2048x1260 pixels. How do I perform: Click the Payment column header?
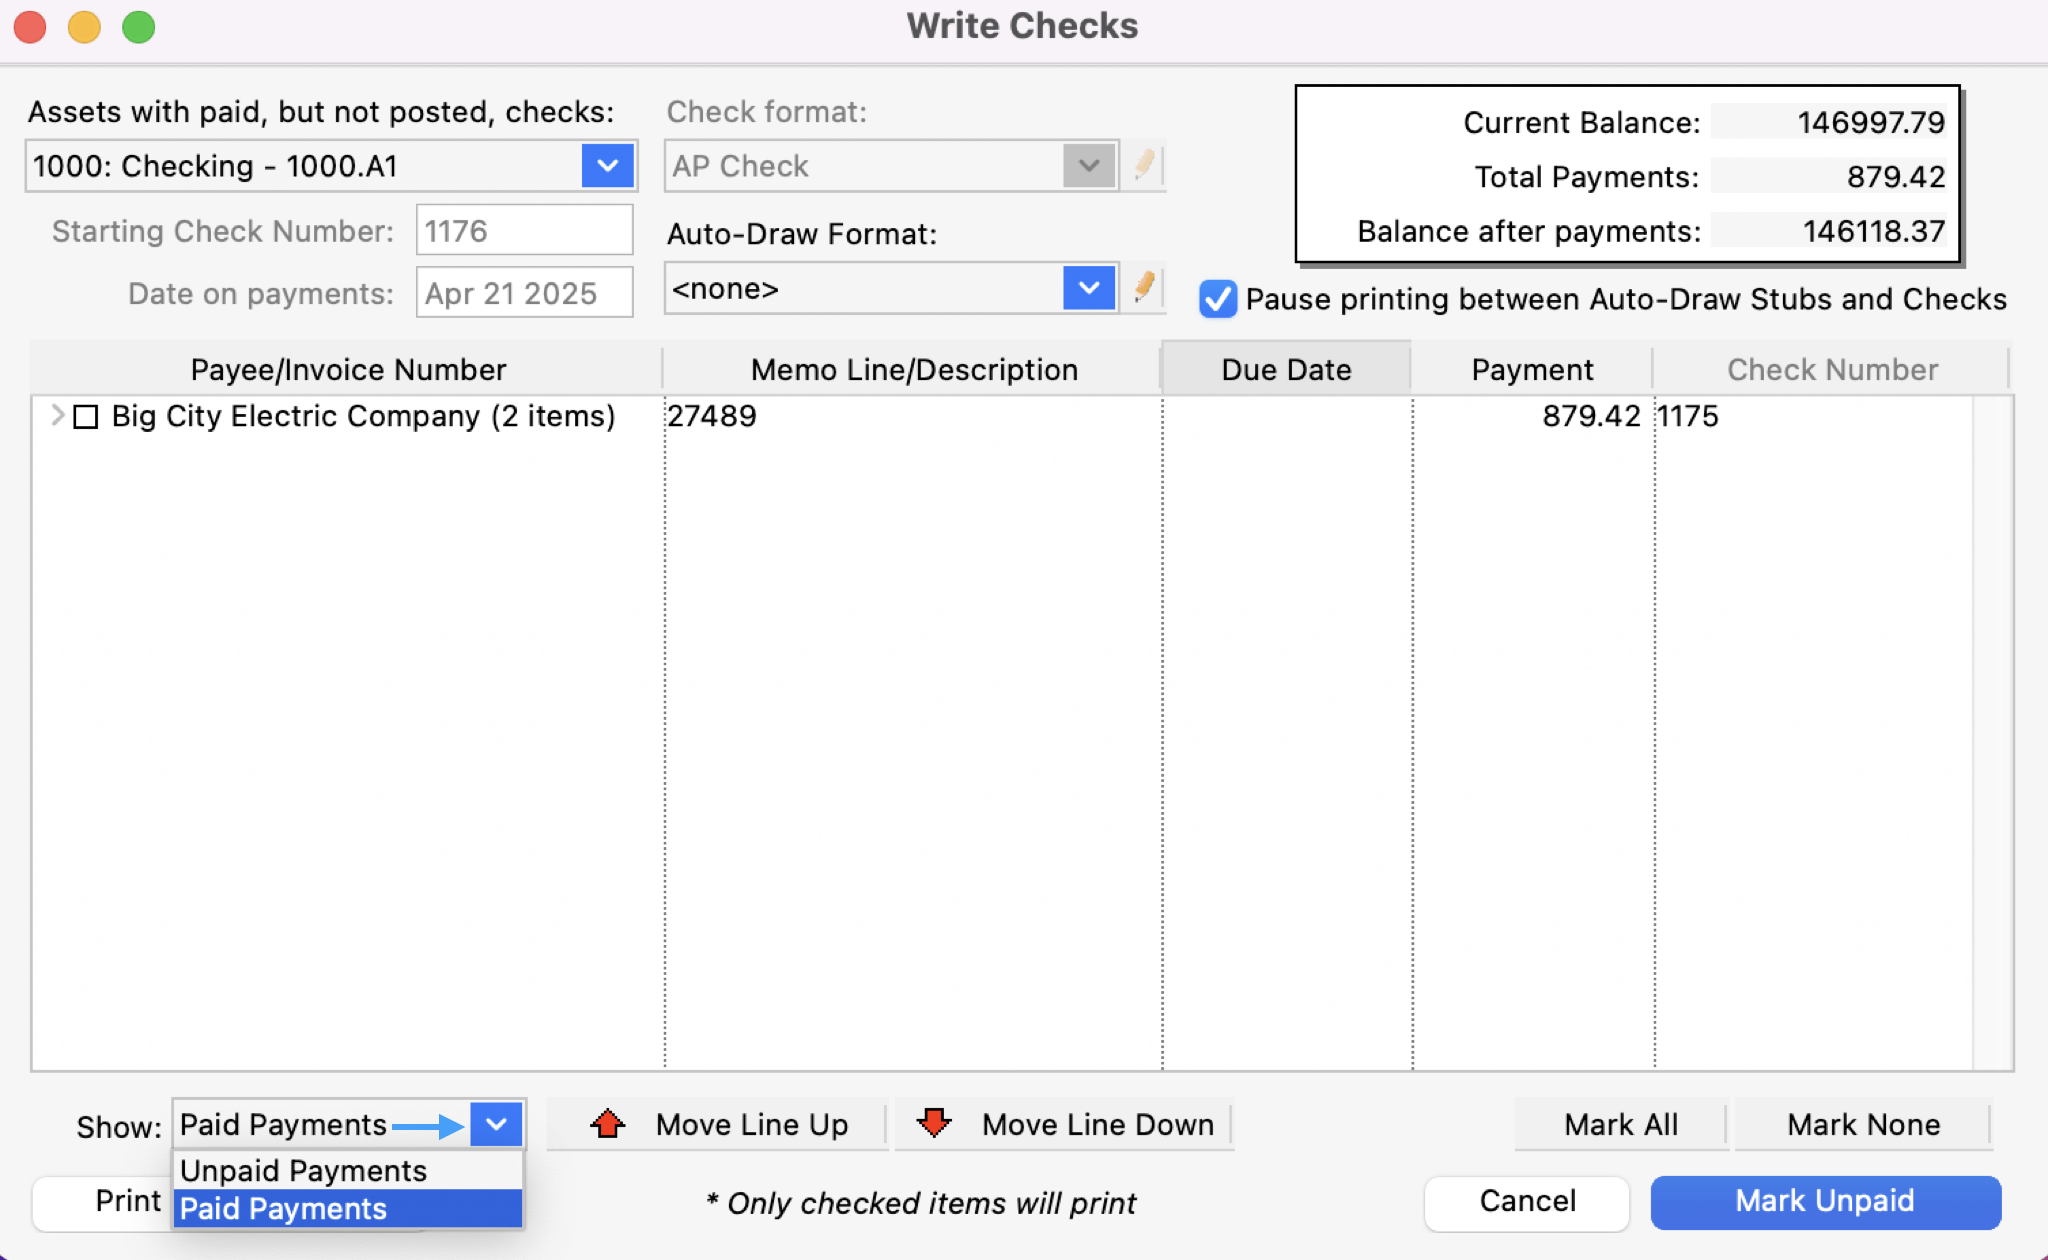1531,370
